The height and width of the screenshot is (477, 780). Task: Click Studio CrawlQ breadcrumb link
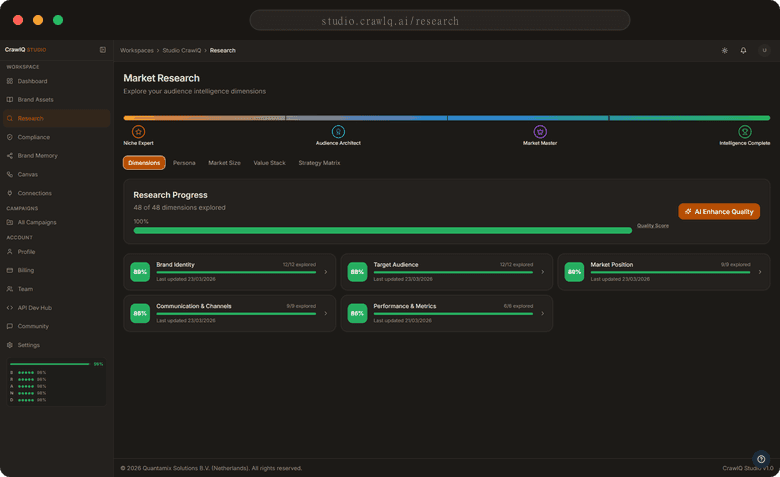coord(182,50)
